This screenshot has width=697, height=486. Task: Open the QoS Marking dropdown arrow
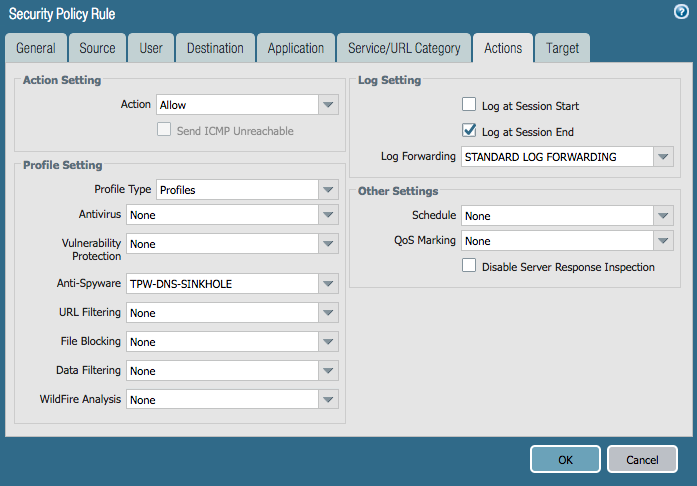[663, 241]
